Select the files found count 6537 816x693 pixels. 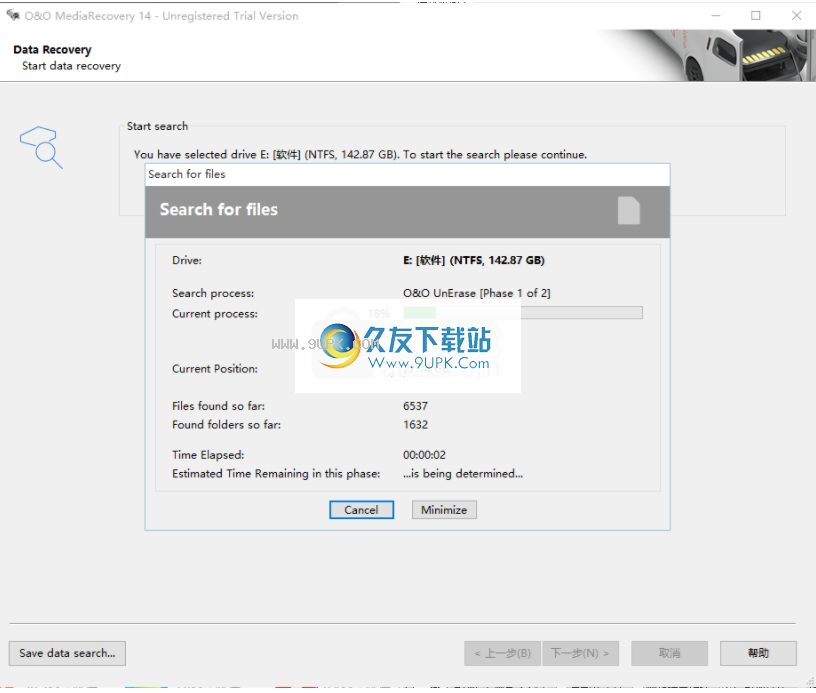tap(415, 406)
